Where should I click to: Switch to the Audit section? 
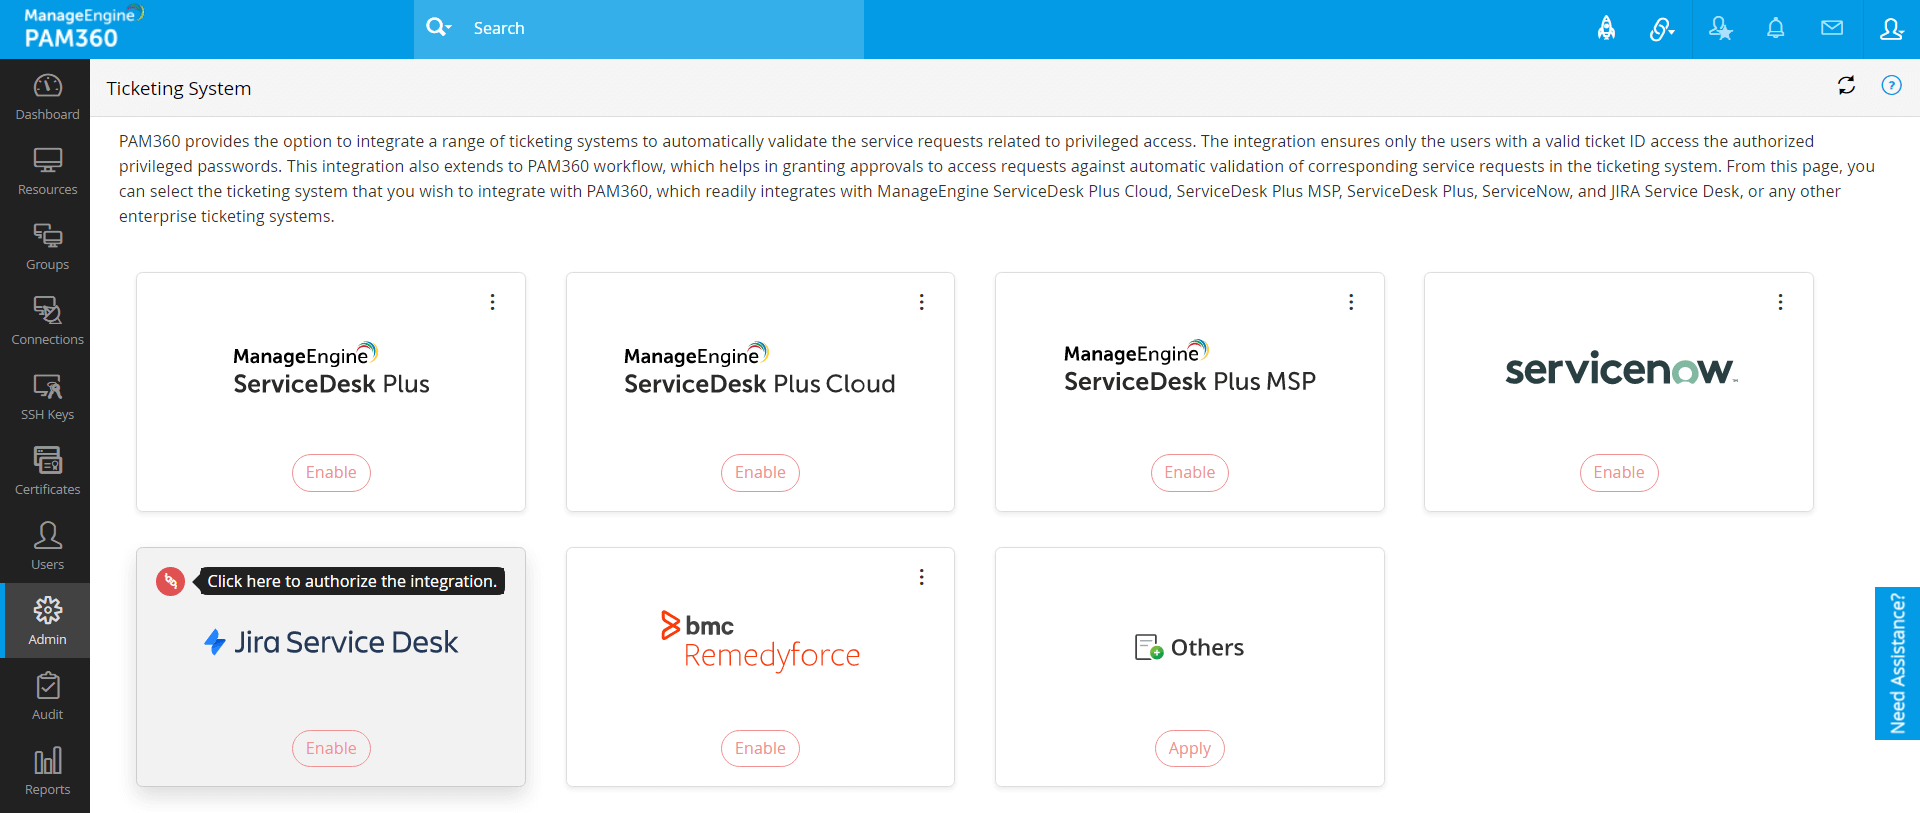[x=47, y=697]
